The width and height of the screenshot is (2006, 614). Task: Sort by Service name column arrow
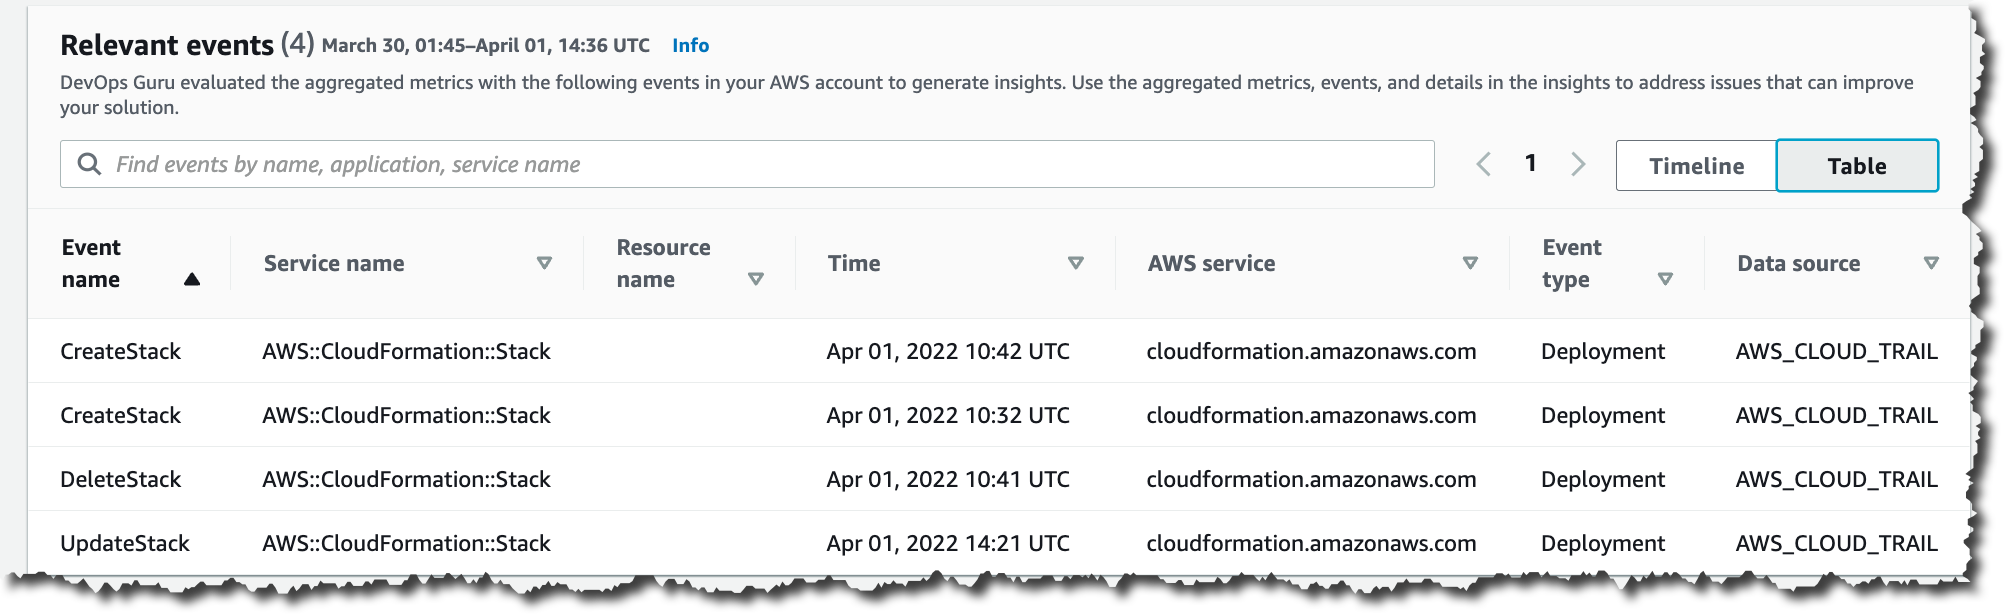pos(544,263)
